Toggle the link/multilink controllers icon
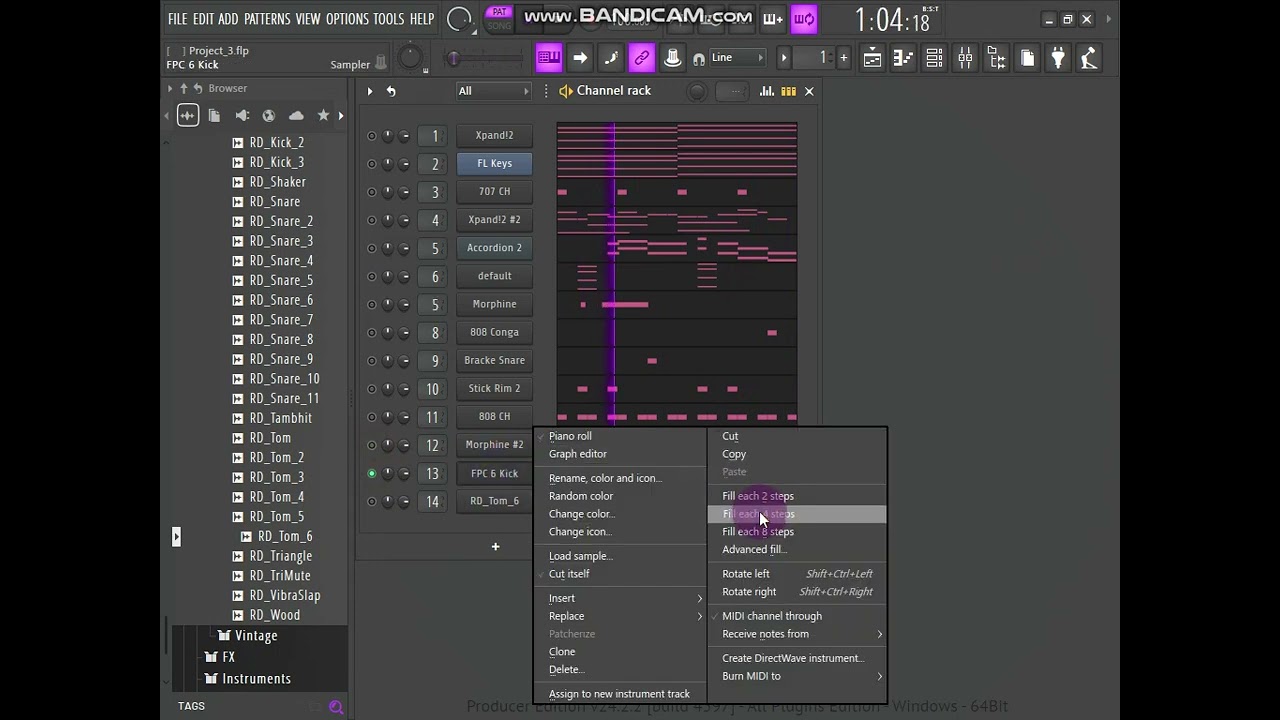 pos(642,58)
